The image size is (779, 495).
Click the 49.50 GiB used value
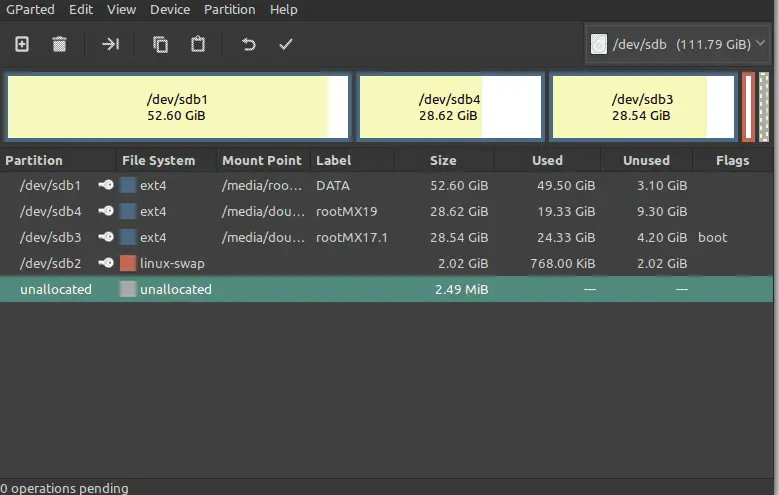point(566,185)
